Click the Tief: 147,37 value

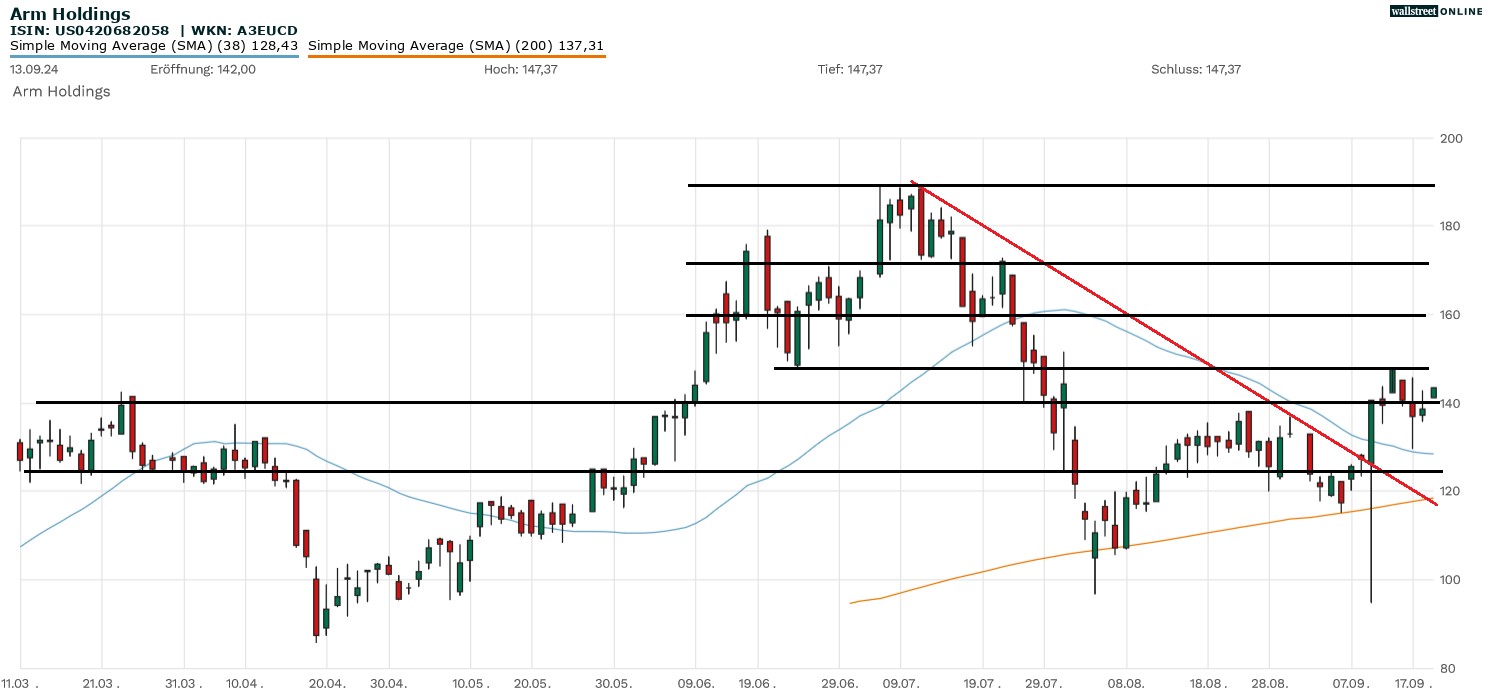point(850,70)
